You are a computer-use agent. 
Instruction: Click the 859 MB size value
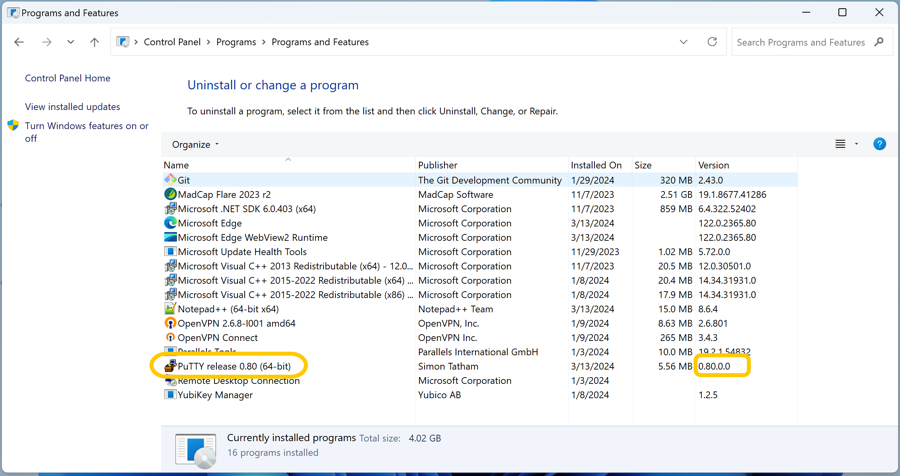[676, 208]
